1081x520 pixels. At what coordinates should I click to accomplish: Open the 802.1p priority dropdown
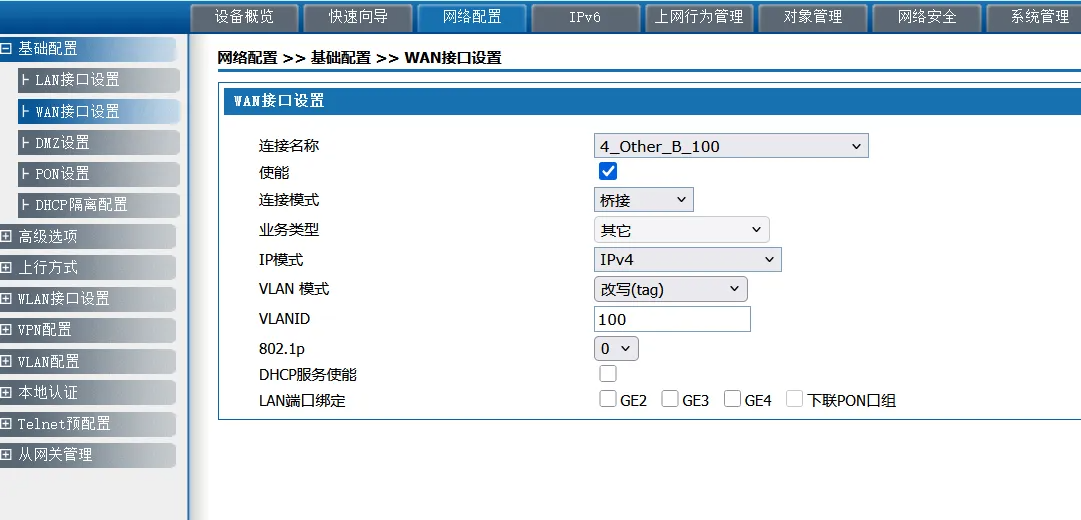[616, 349]
